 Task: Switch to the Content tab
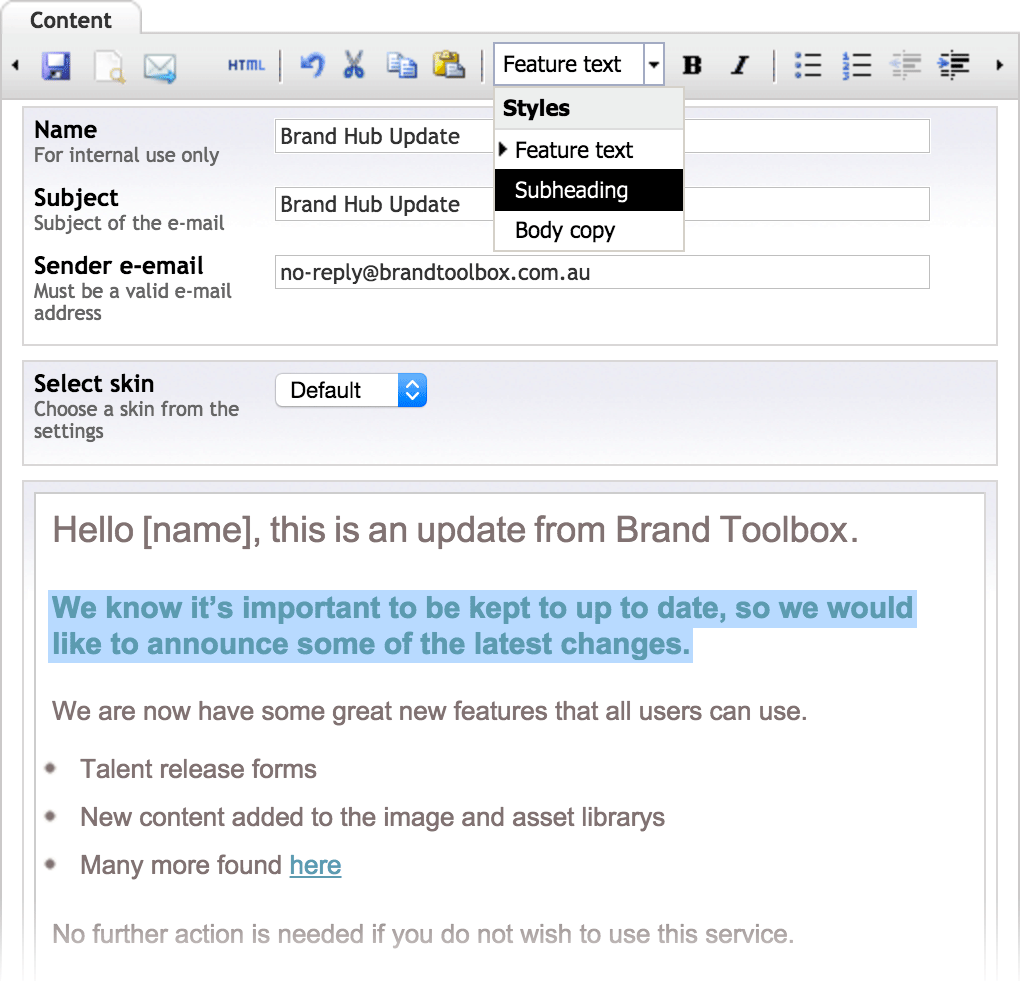point(71,21)
